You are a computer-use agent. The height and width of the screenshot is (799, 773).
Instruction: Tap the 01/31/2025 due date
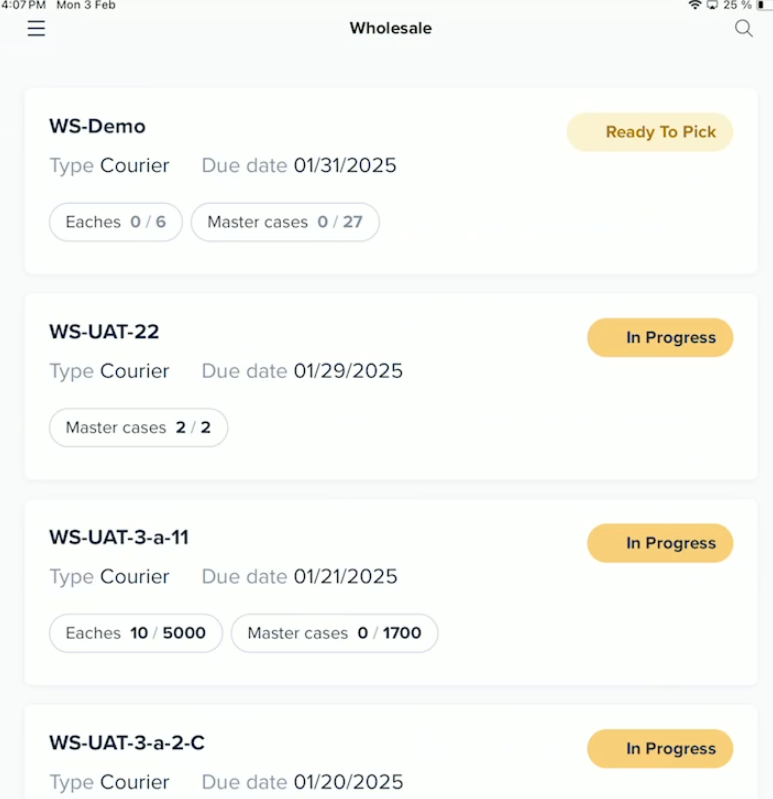(345, 166)
